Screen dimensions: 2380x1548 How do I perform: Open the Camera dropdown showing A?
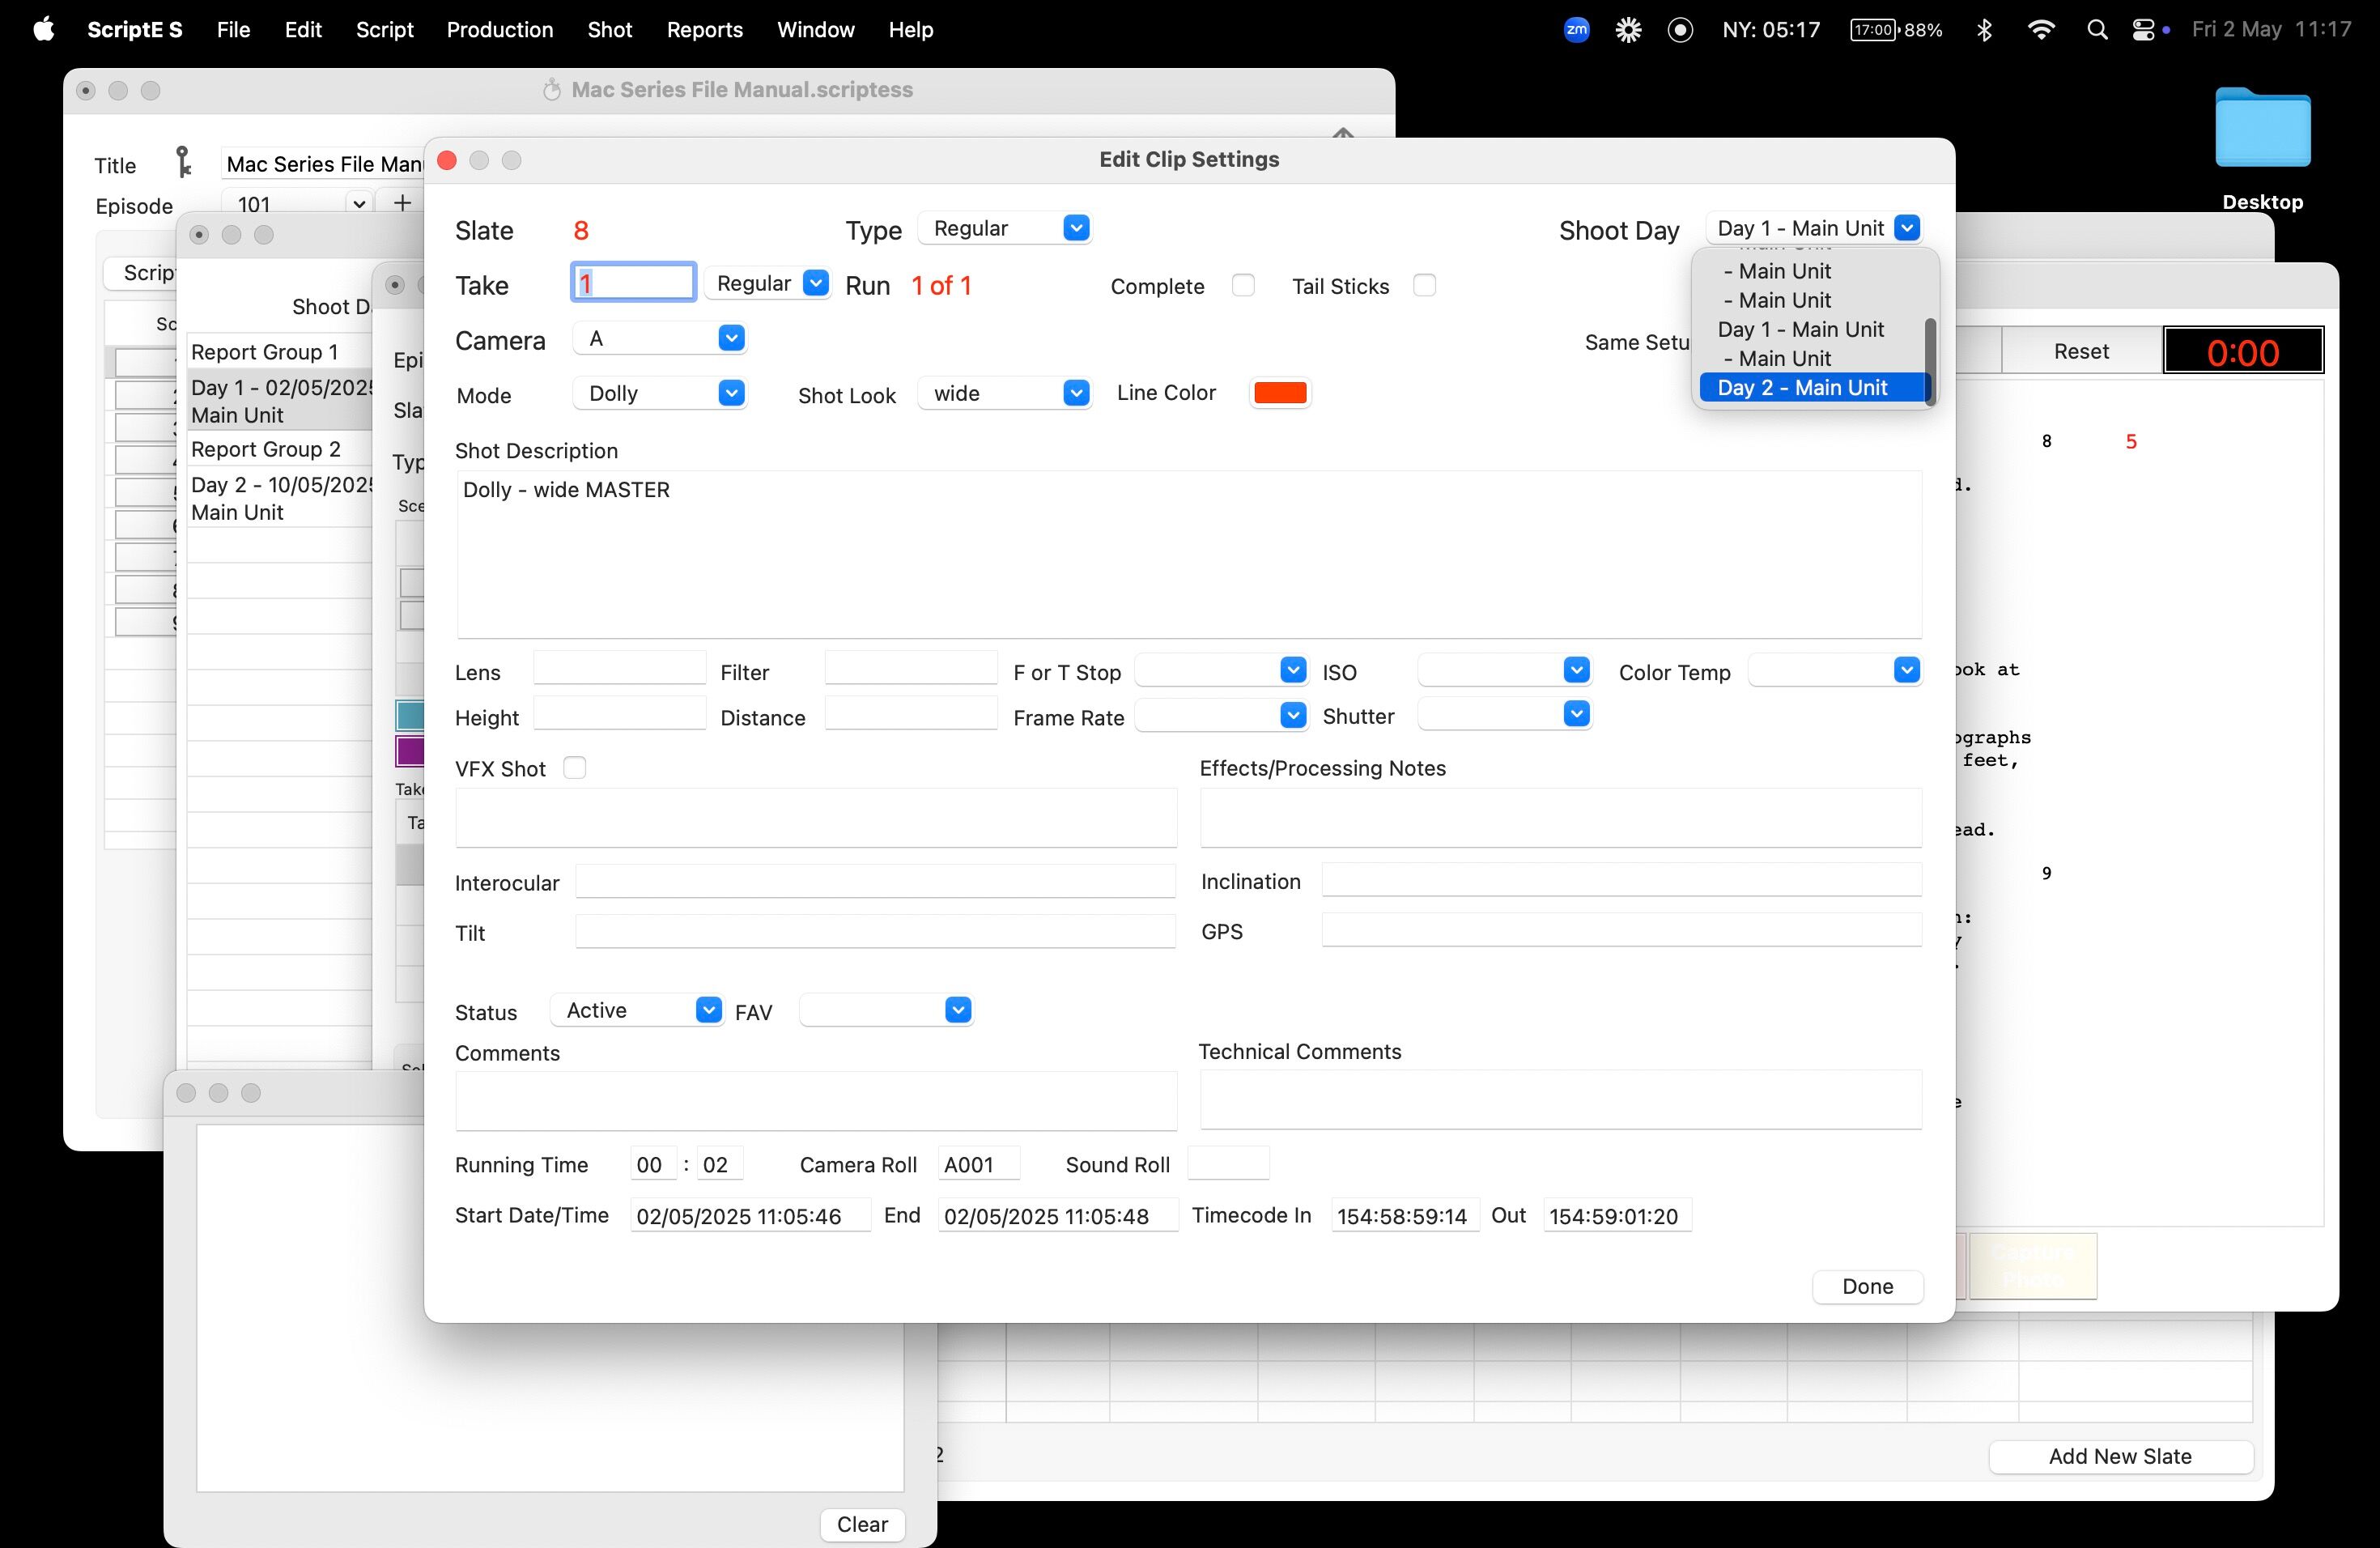tap(660, 339)
